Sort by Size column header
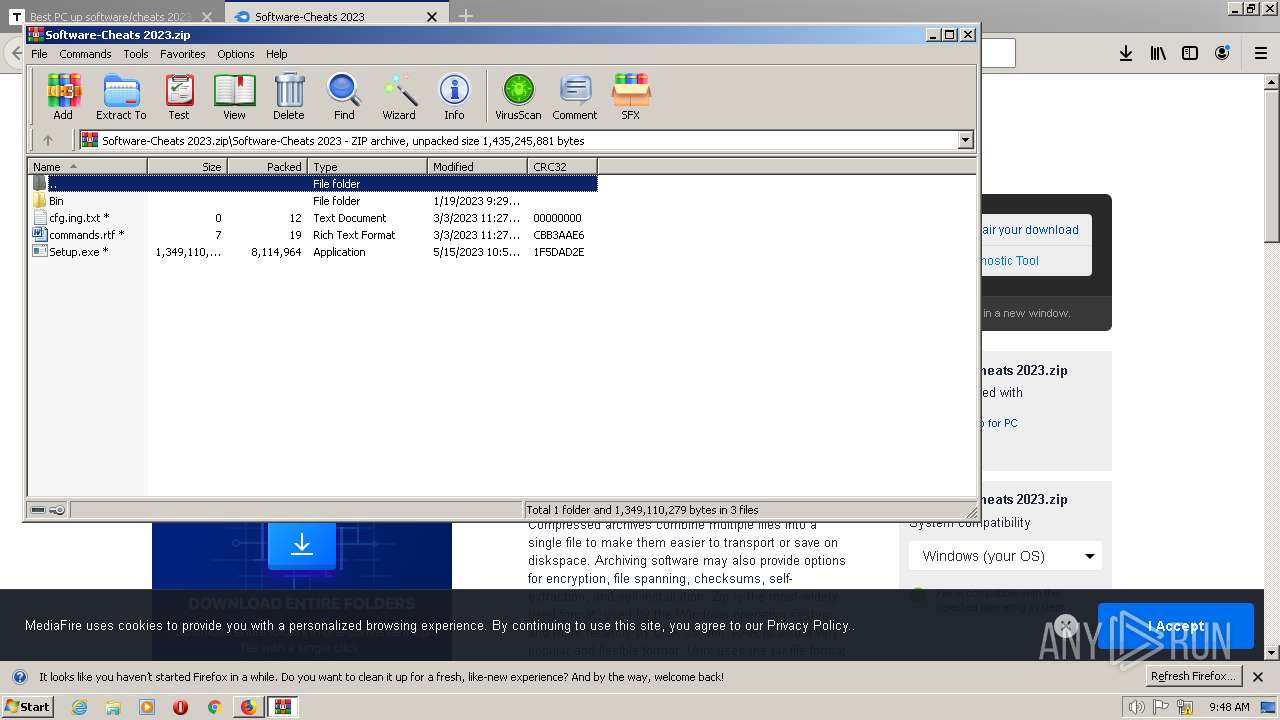Image resolution: width=1280 pixels, height=720 pixels. (188, 167)
